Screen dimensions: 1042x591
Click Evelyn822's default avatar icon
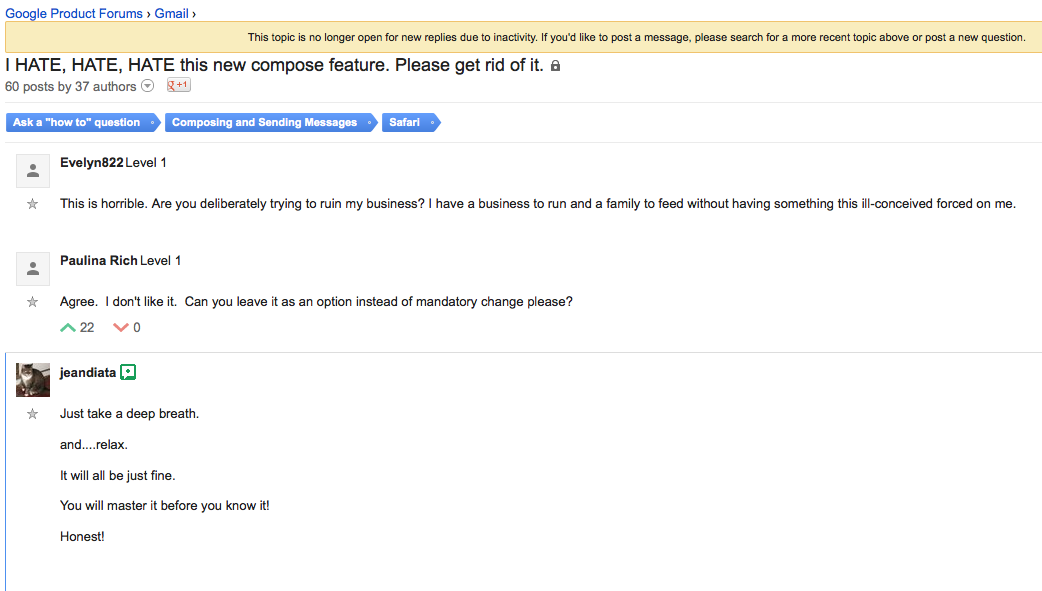tap(33, 171)
